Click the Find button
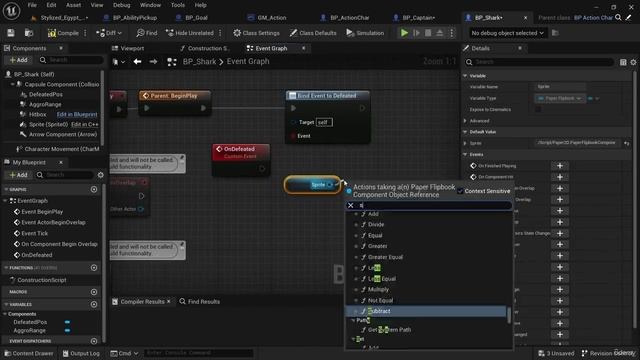Viewport: 640px width, 360px height. [147, 33]
